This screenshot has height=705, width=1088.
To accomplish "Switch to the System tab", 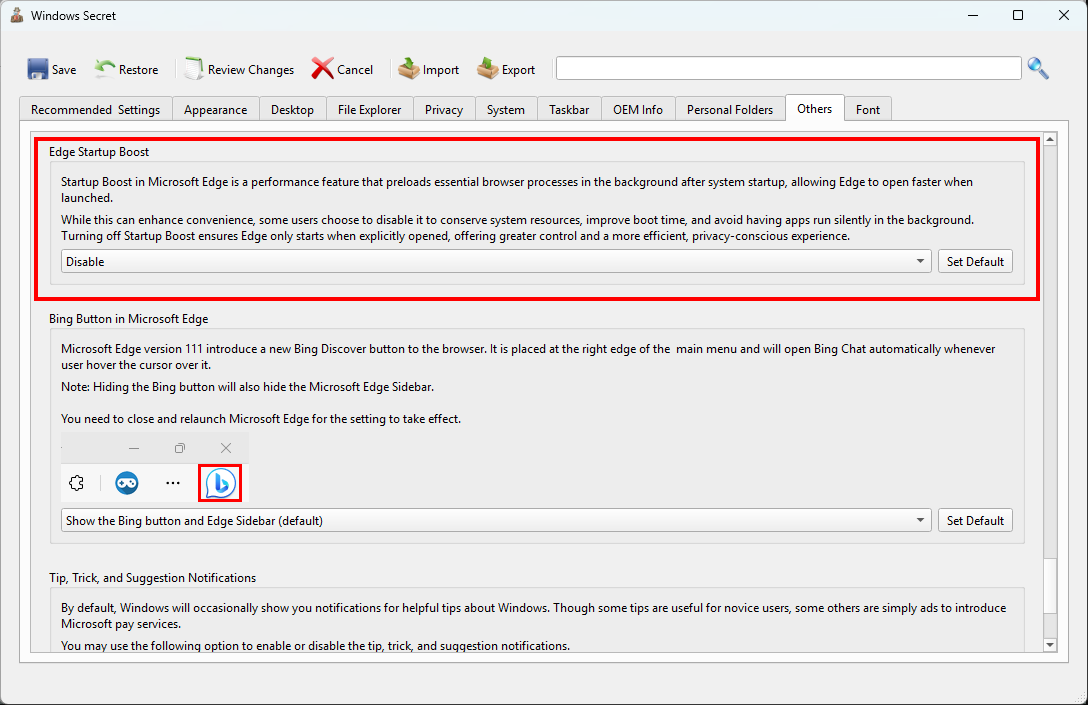I will pyautogui.click(x=506, y=110).
